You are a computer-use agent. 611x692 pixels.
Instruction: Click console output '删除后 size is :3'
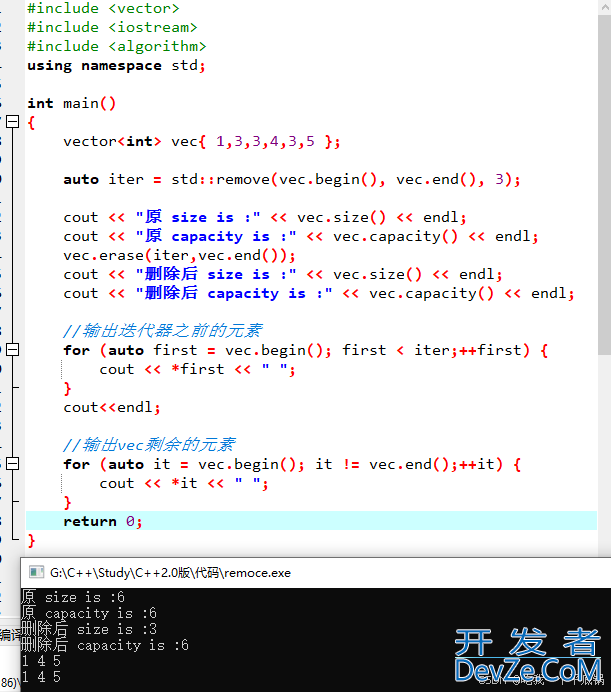pos(89,629)
